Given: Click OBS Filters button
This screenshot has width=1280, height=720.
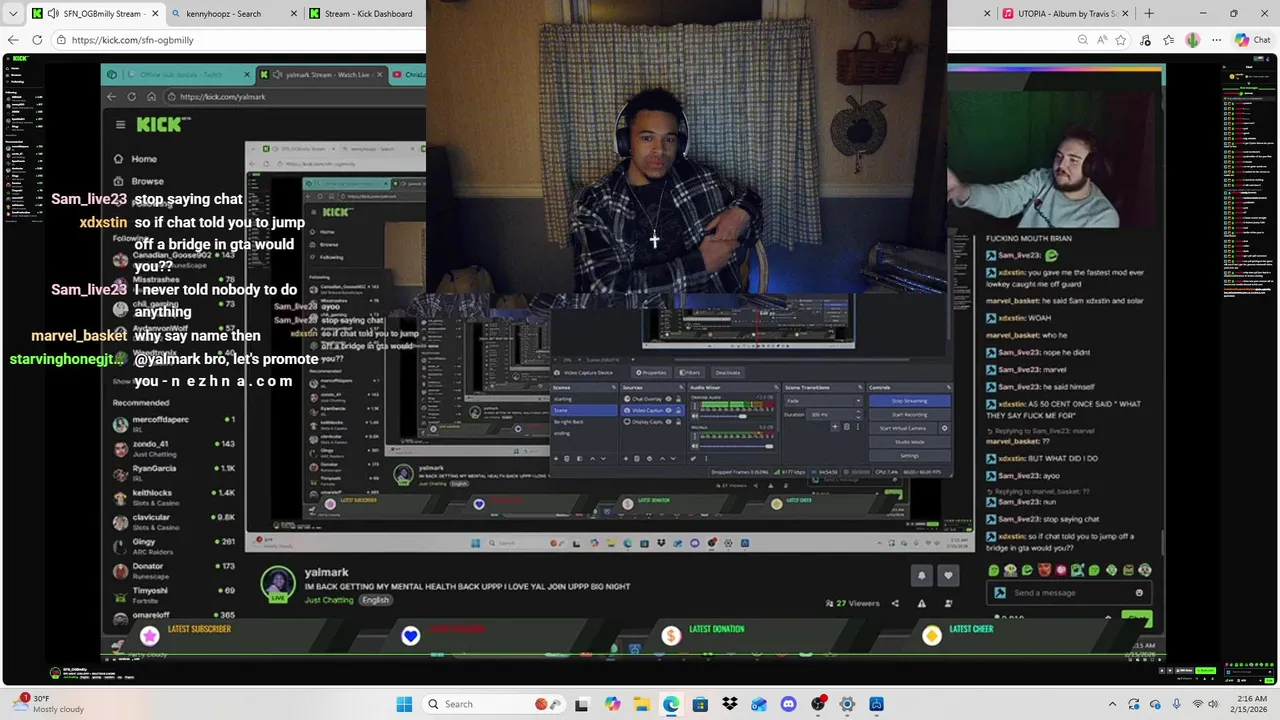Looking at the screenshot, I should tap(690, 373).
